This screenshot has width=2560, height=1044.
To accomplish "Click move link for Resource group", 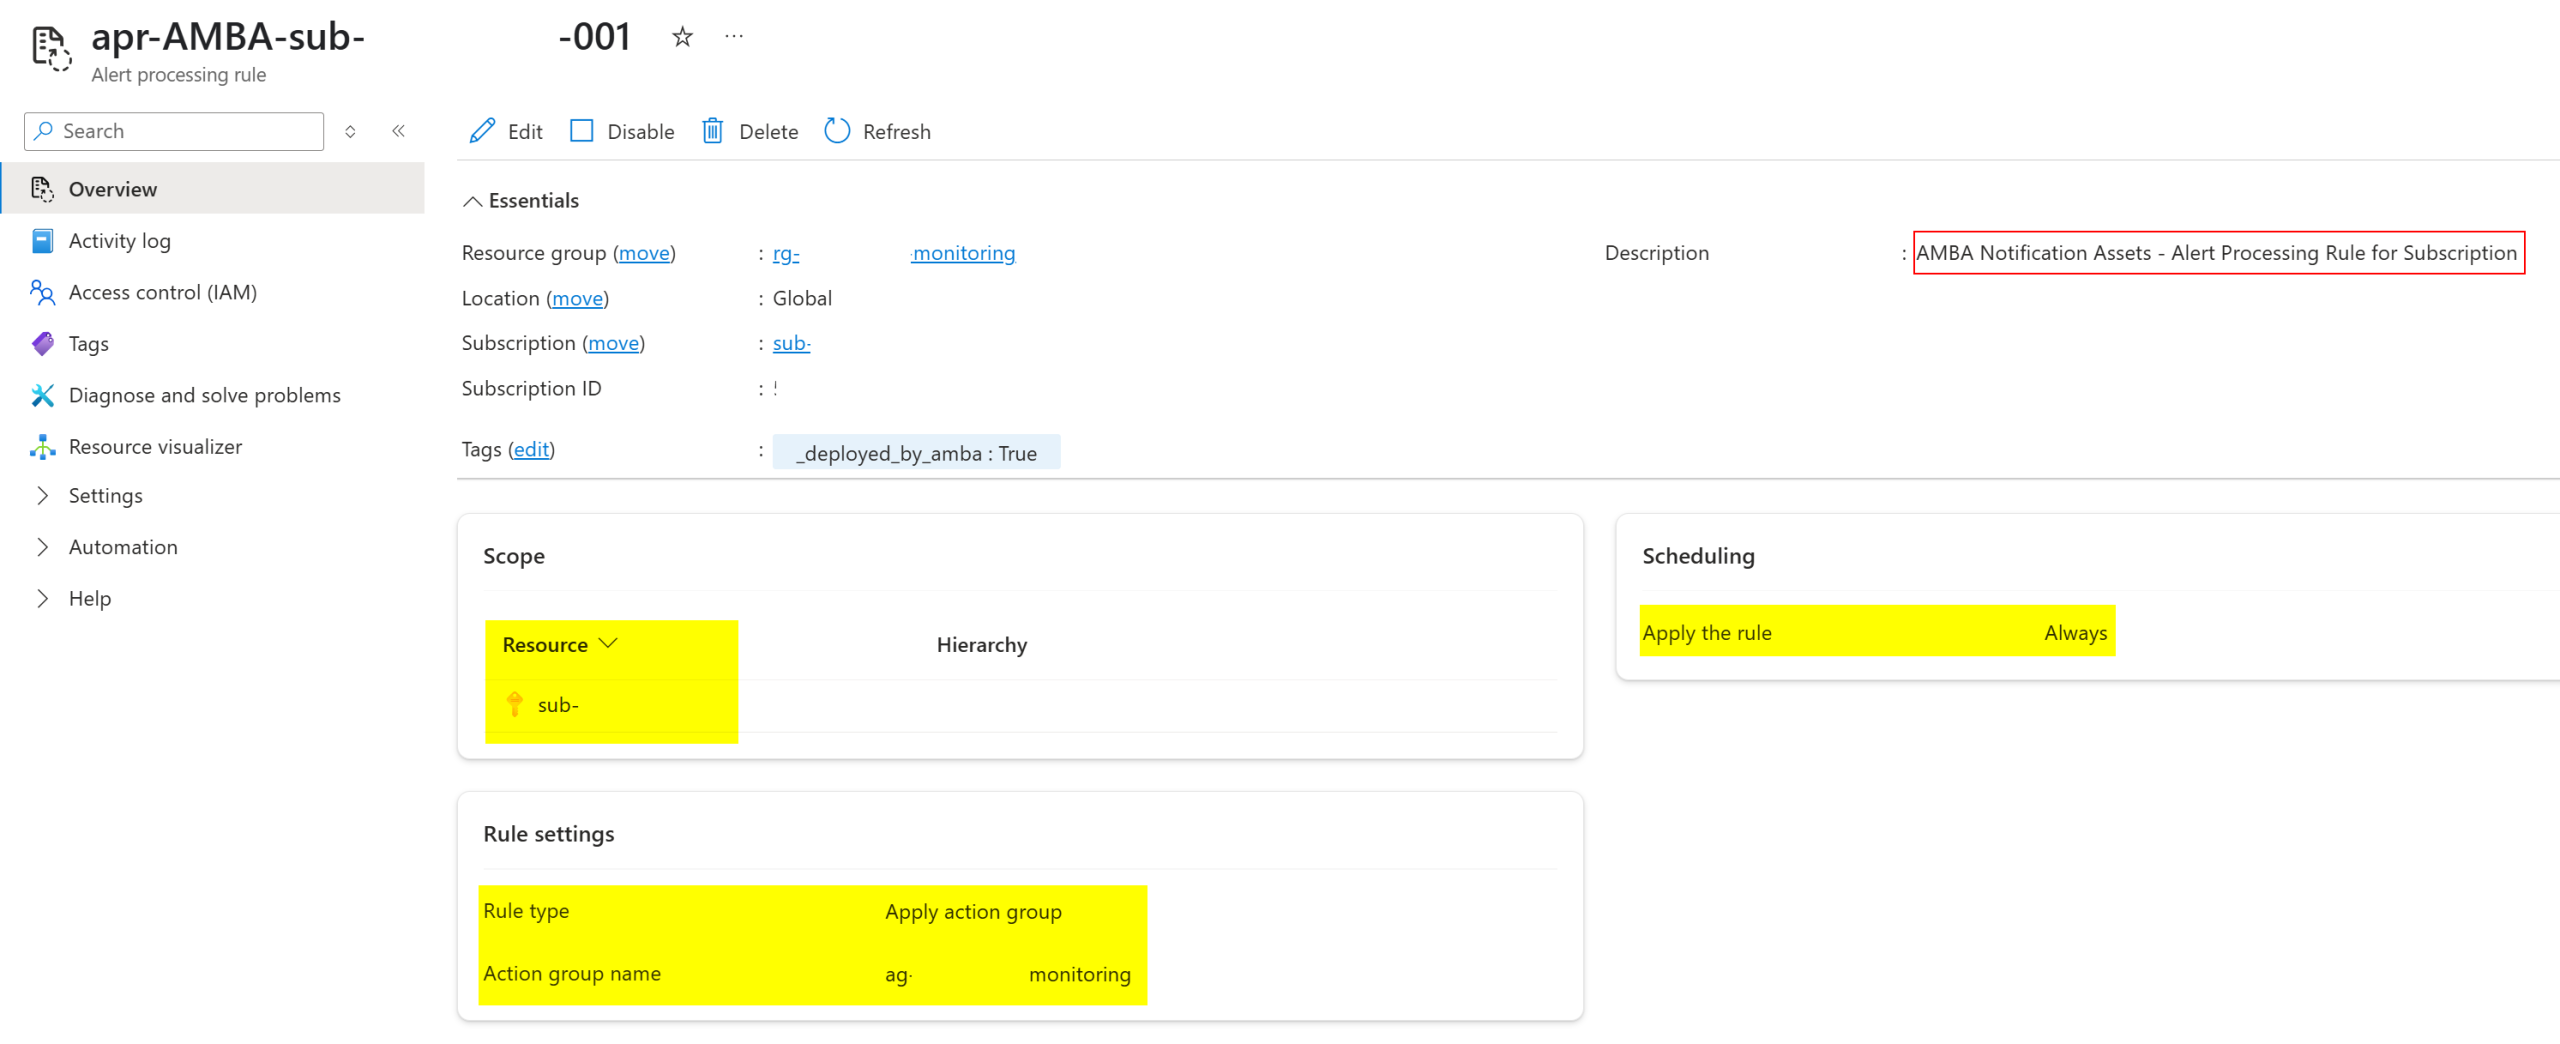I will [644, 253].
